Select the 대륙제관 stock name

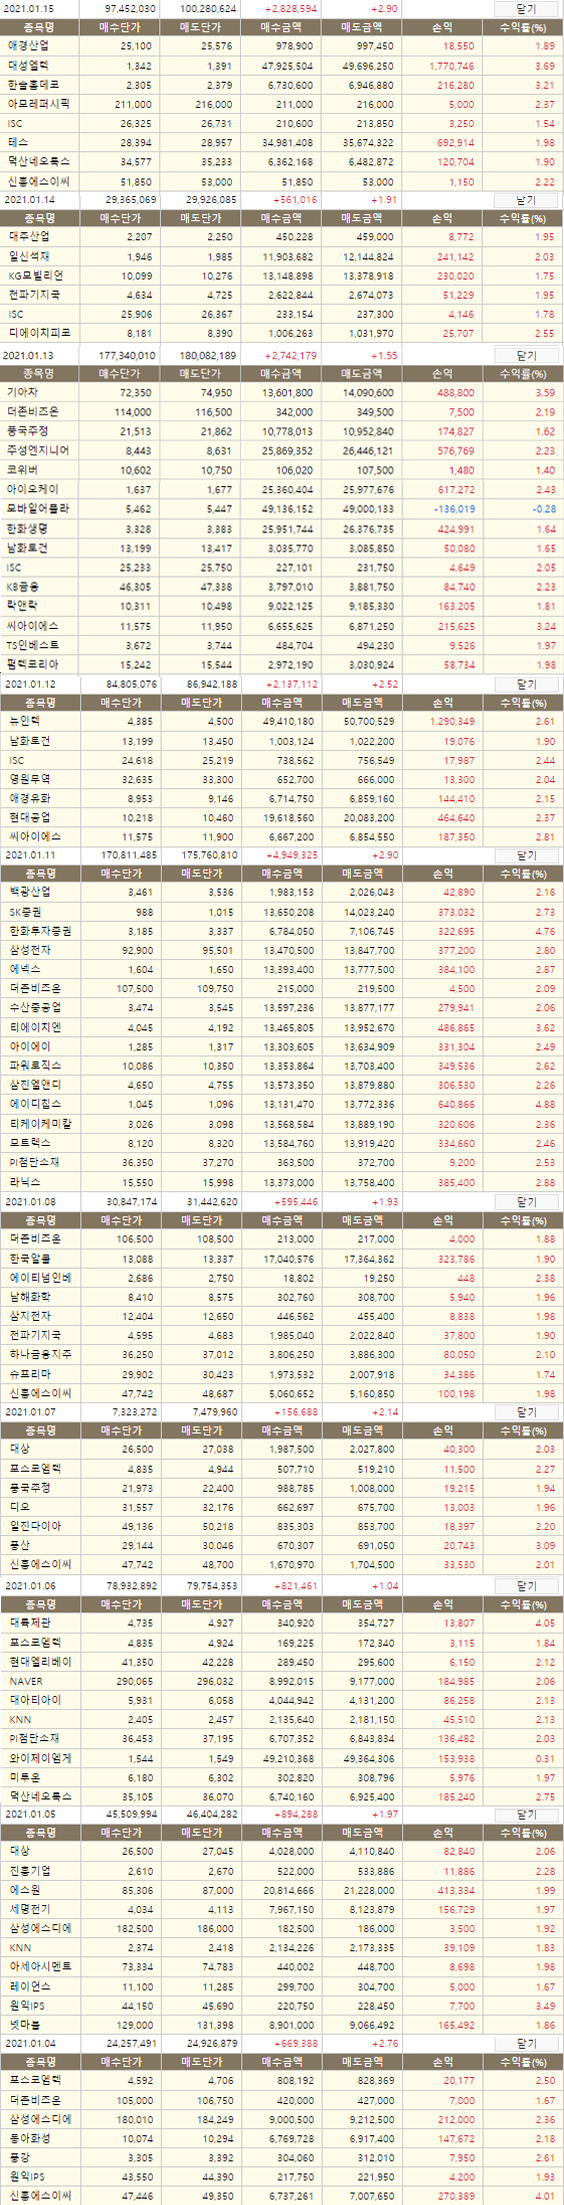pyautogui.click(x=27, y=1623)
